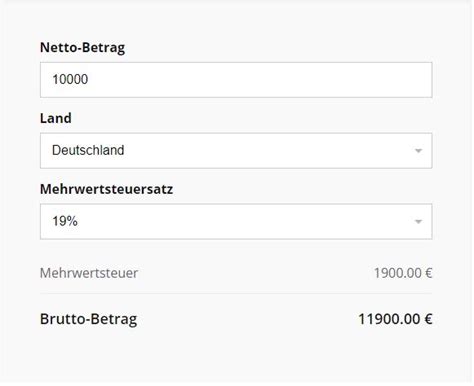Click the Land field label

click(56, 118)
